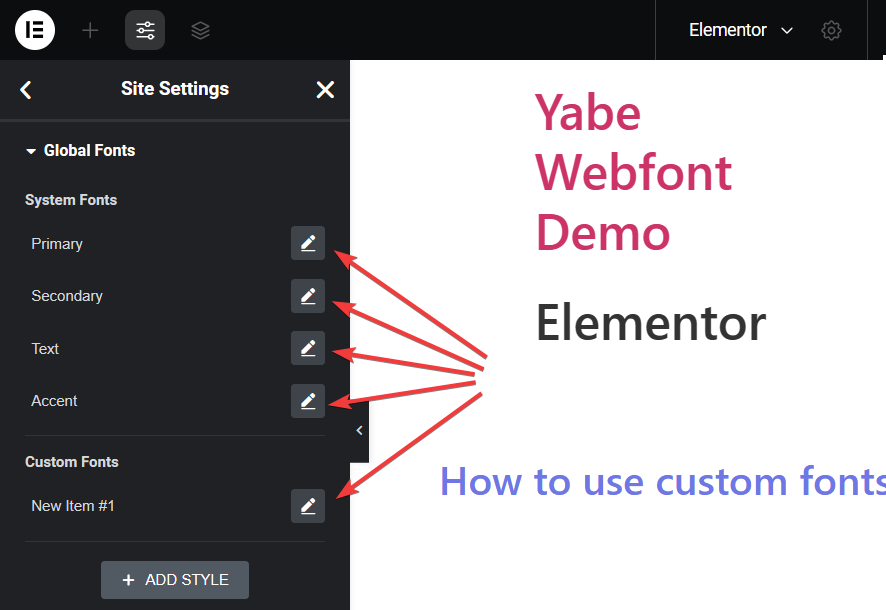This screenshot has width=886, height=610.
Task: Select the Primary font label
Action: tap(57, 244)
